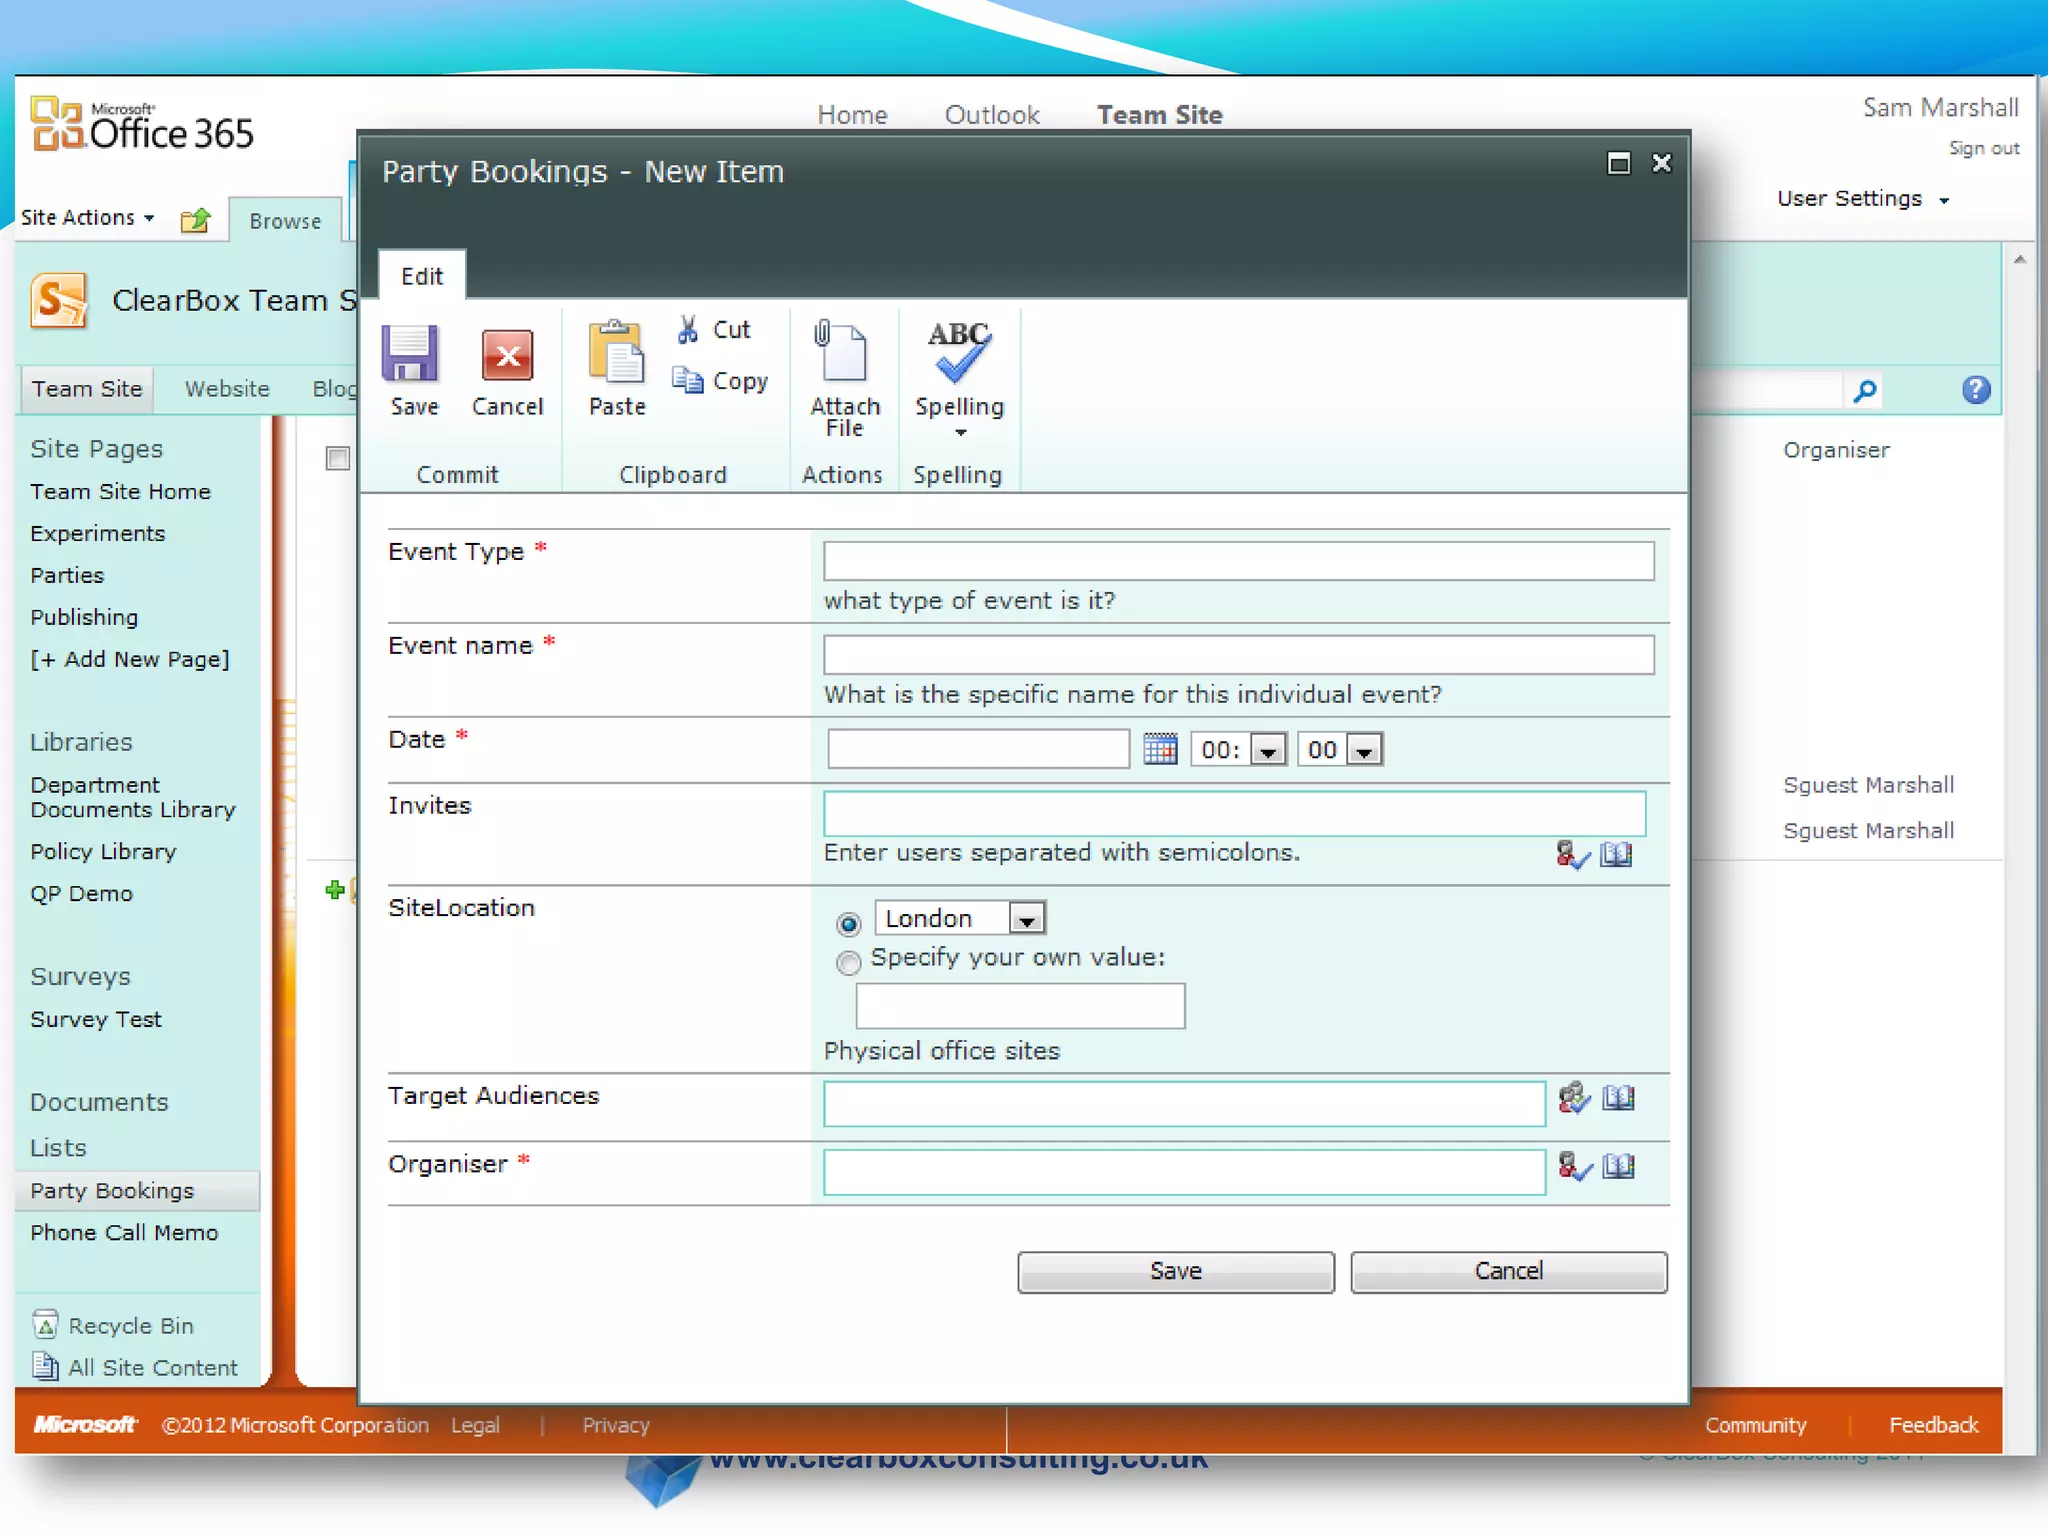Screen dimensions: 2048x1536
Task: Click the red Cancel ribbon icon
Action: pyautogui.click(x=507, y=355)
